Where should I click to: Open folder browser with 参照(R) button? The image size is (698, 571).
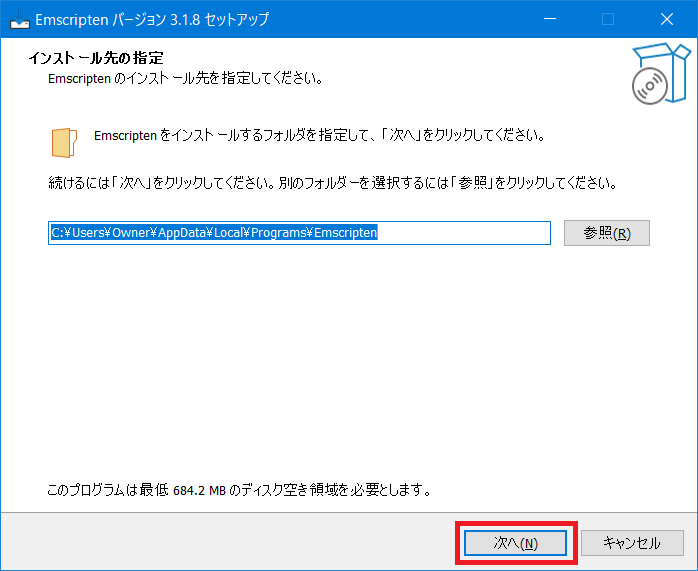(x=607, y=233)
